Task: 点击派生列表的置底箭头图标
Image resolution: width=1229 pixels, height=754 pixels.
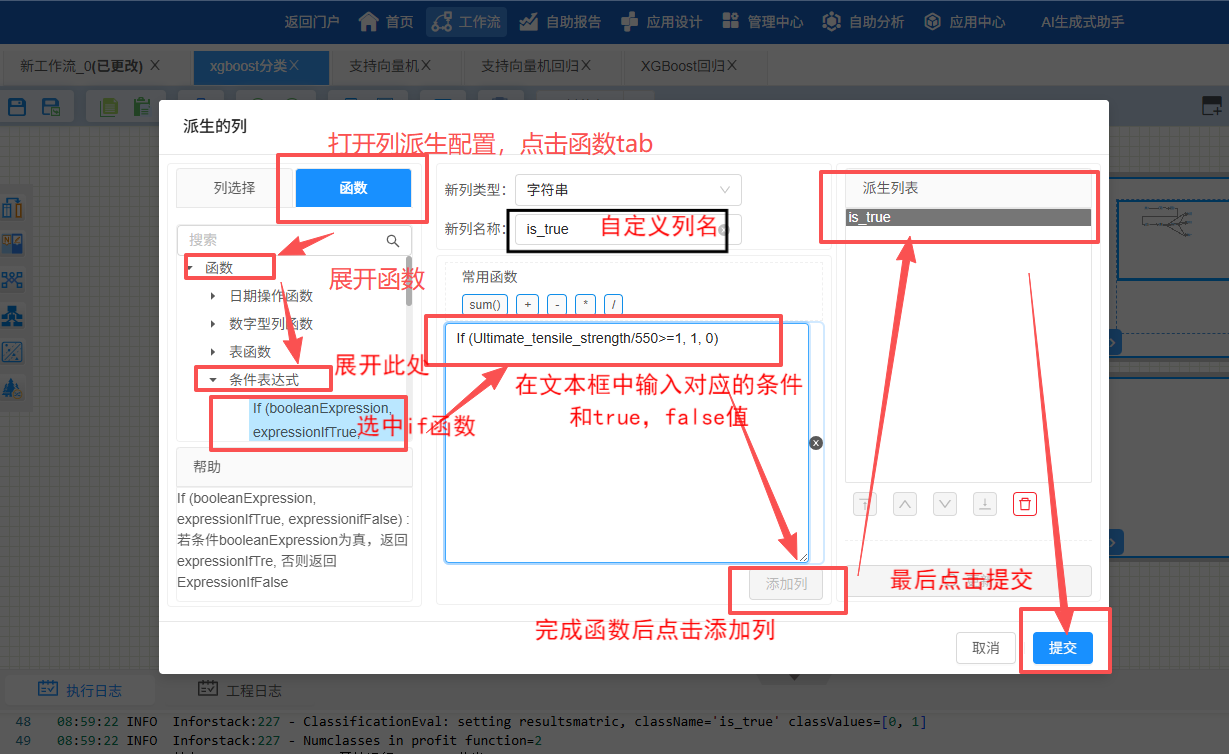Action: (x=984, y=503)
